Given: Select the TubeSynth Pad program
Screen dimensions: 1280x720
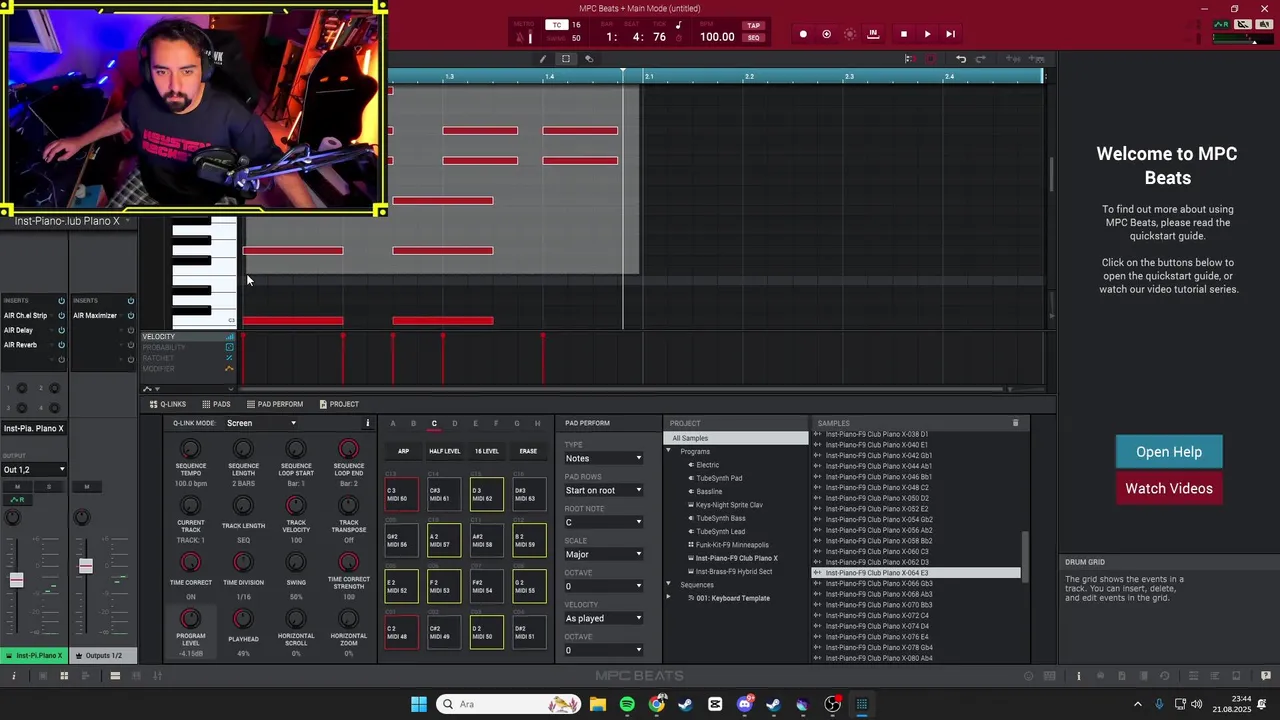Looking at the screenshot, I should click(x=719, y=478).
